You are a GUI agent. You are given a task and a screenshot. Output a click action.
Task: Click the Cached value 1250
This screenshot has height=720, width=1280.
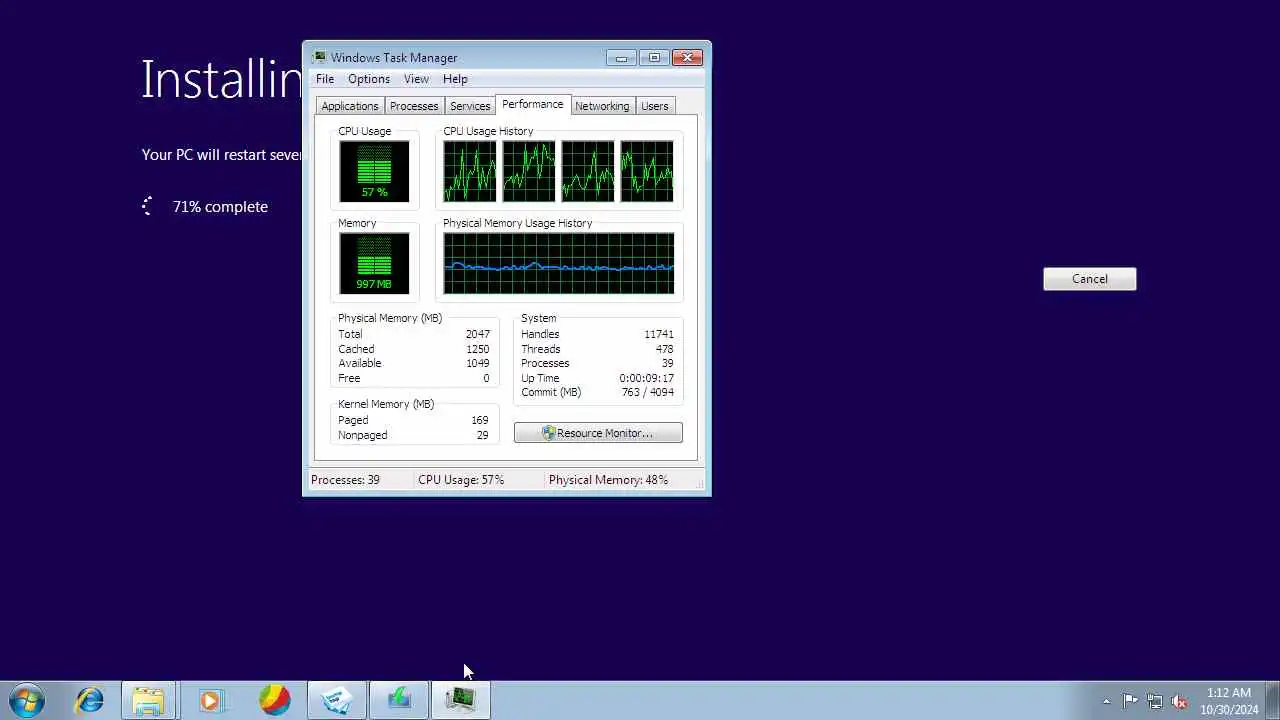point(477,349)
